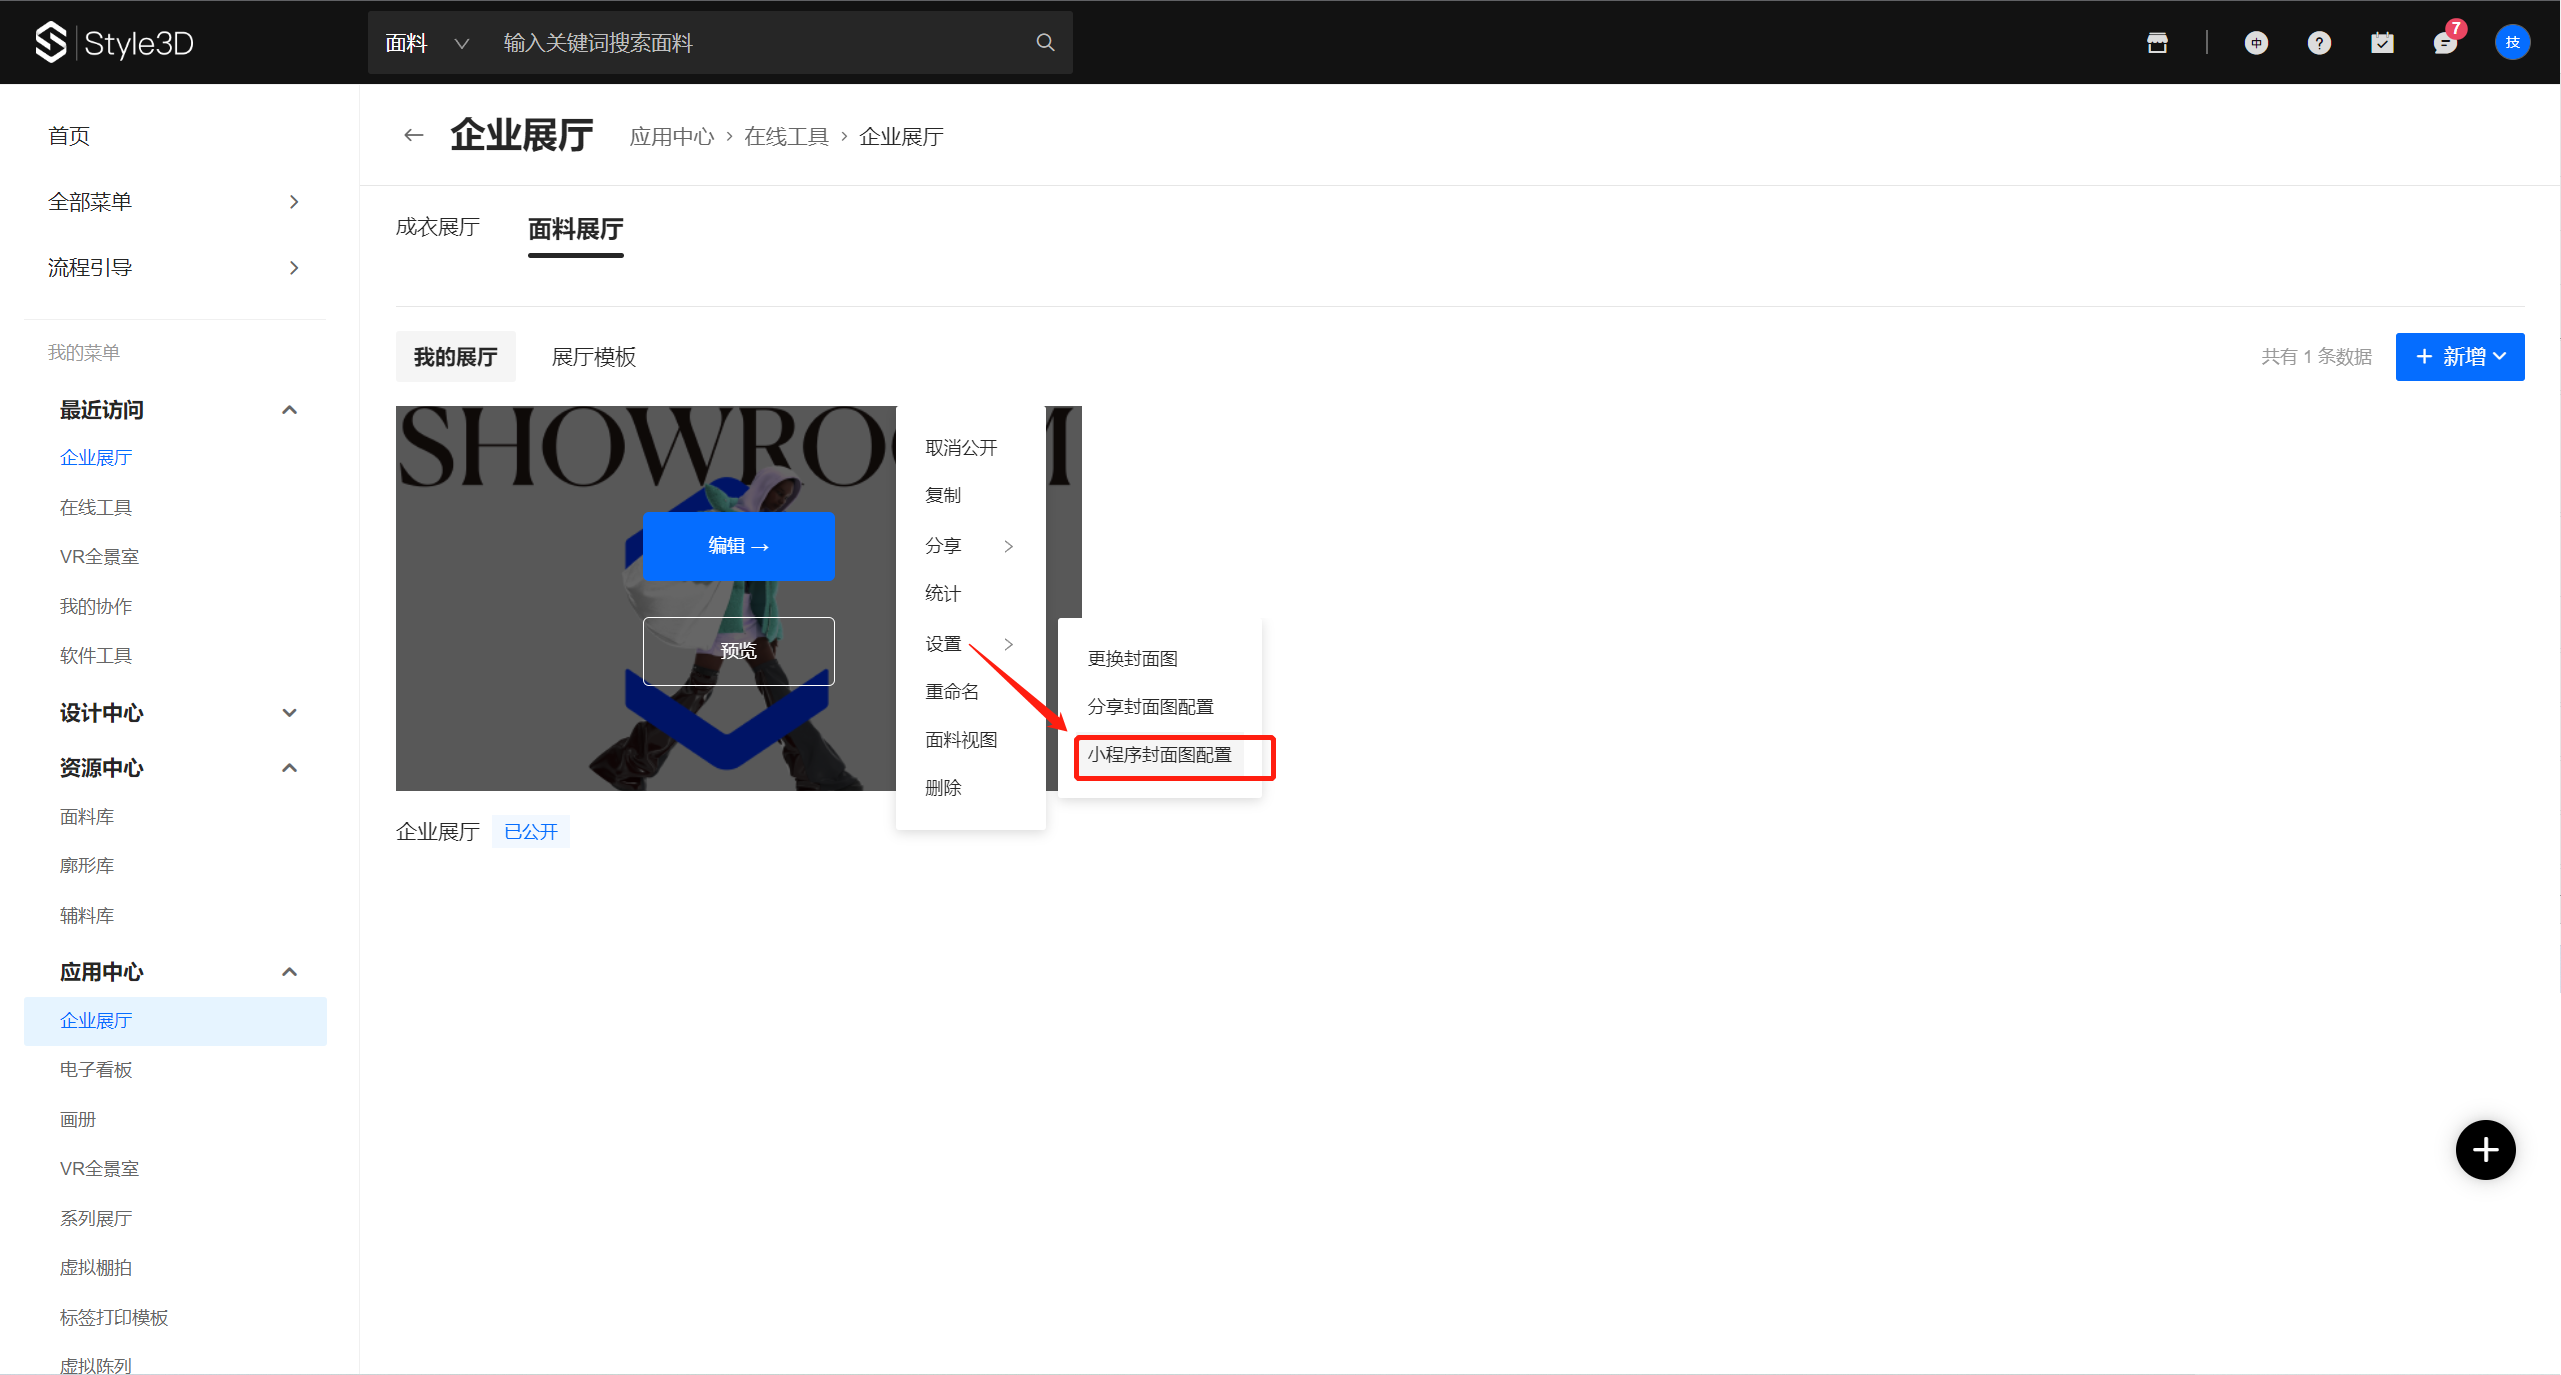Click the 已公开 status tag
This screenshot has width=2561, height=1375.
point(530,832)
